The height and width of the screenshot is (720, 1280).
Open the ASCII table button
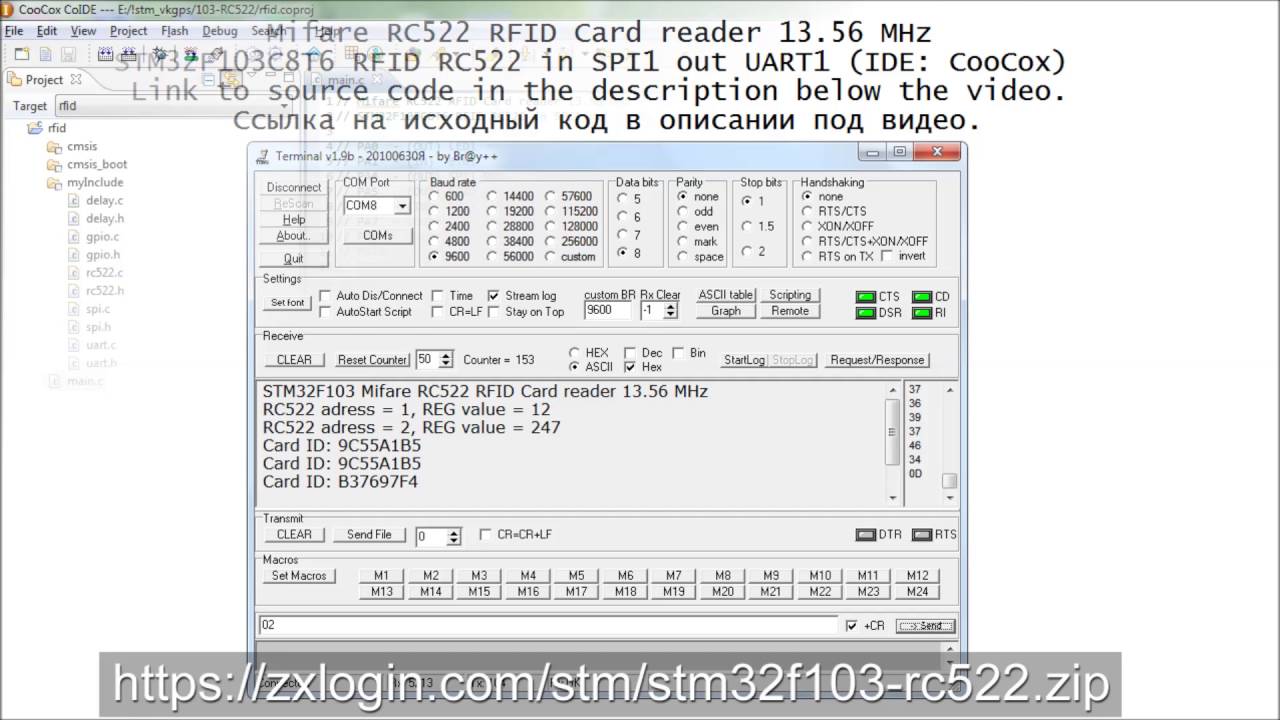click(x=726, y=295)
